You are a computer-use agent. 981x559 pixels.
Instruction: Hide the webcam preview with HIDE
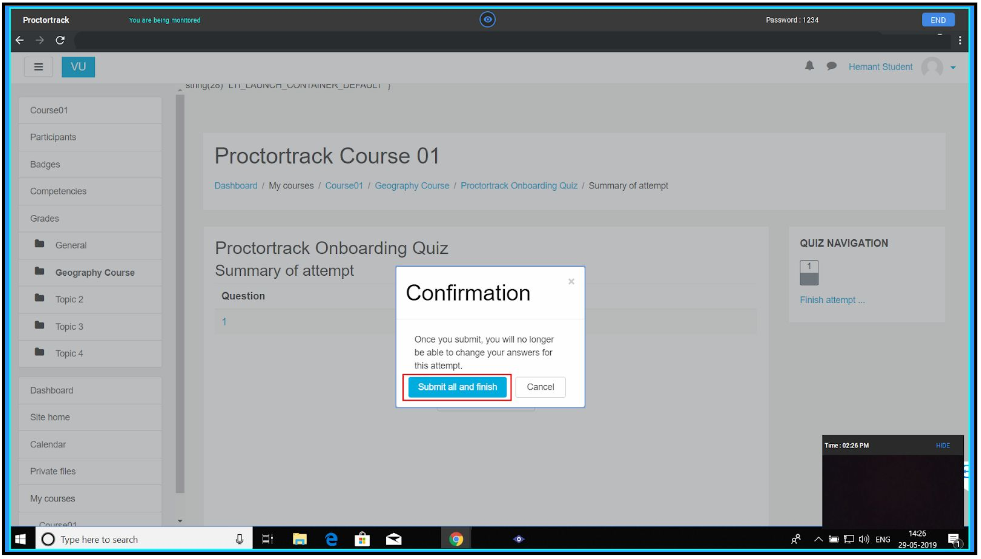pyautogui.click(x=943, y=446)
